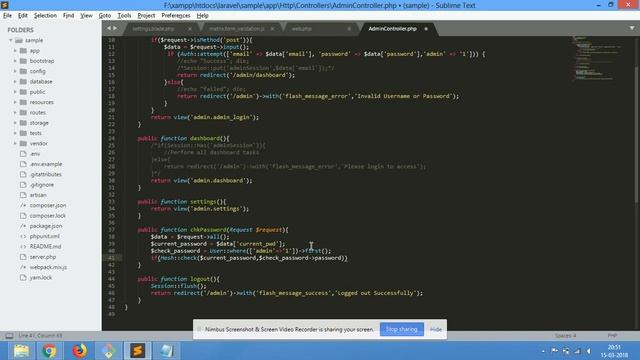Open the tab list dropdown arrow
The width and height of the screenshot is (640, 360).
pyautogui.click(x=632, y=28)
